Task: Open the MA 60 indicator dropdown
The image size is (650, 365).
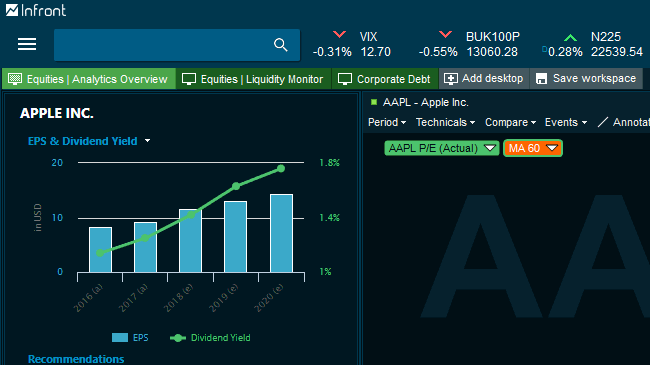Action: coord(533,148)
